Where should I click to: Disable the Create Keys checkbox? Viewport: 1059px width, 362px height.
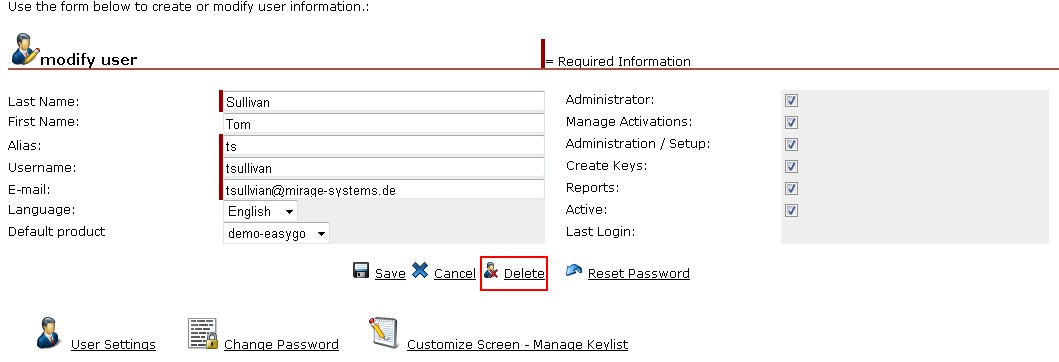tap(792, 167)
